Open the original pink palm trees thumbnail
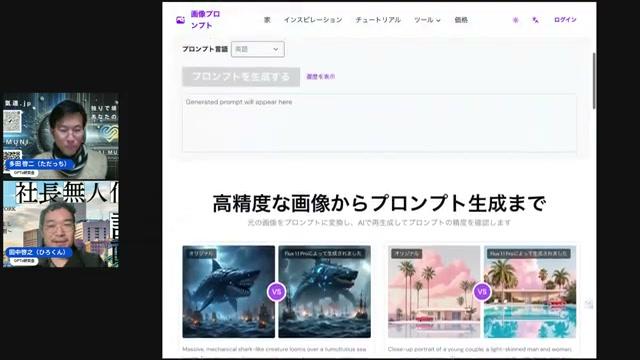The width and height of the screenshot is (640, 360). [x=434, y=291]
